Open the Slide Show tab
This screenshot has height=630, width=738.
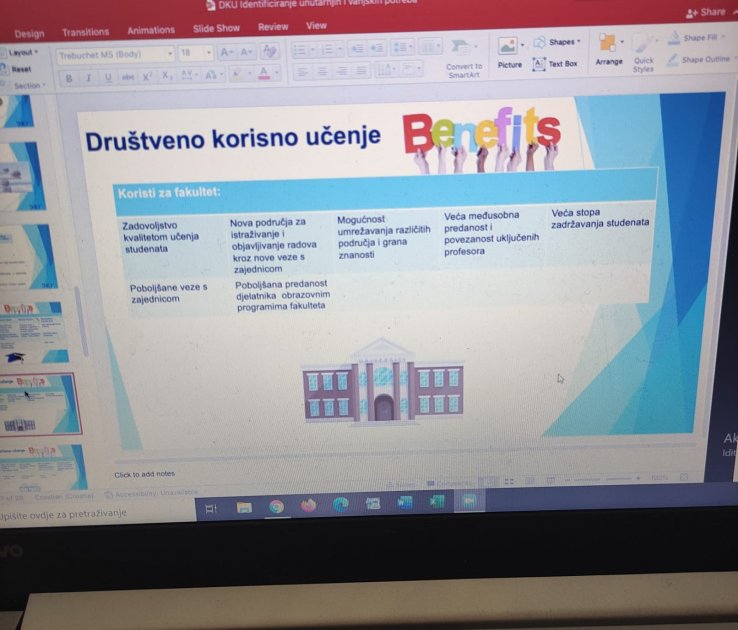point(214,29)
